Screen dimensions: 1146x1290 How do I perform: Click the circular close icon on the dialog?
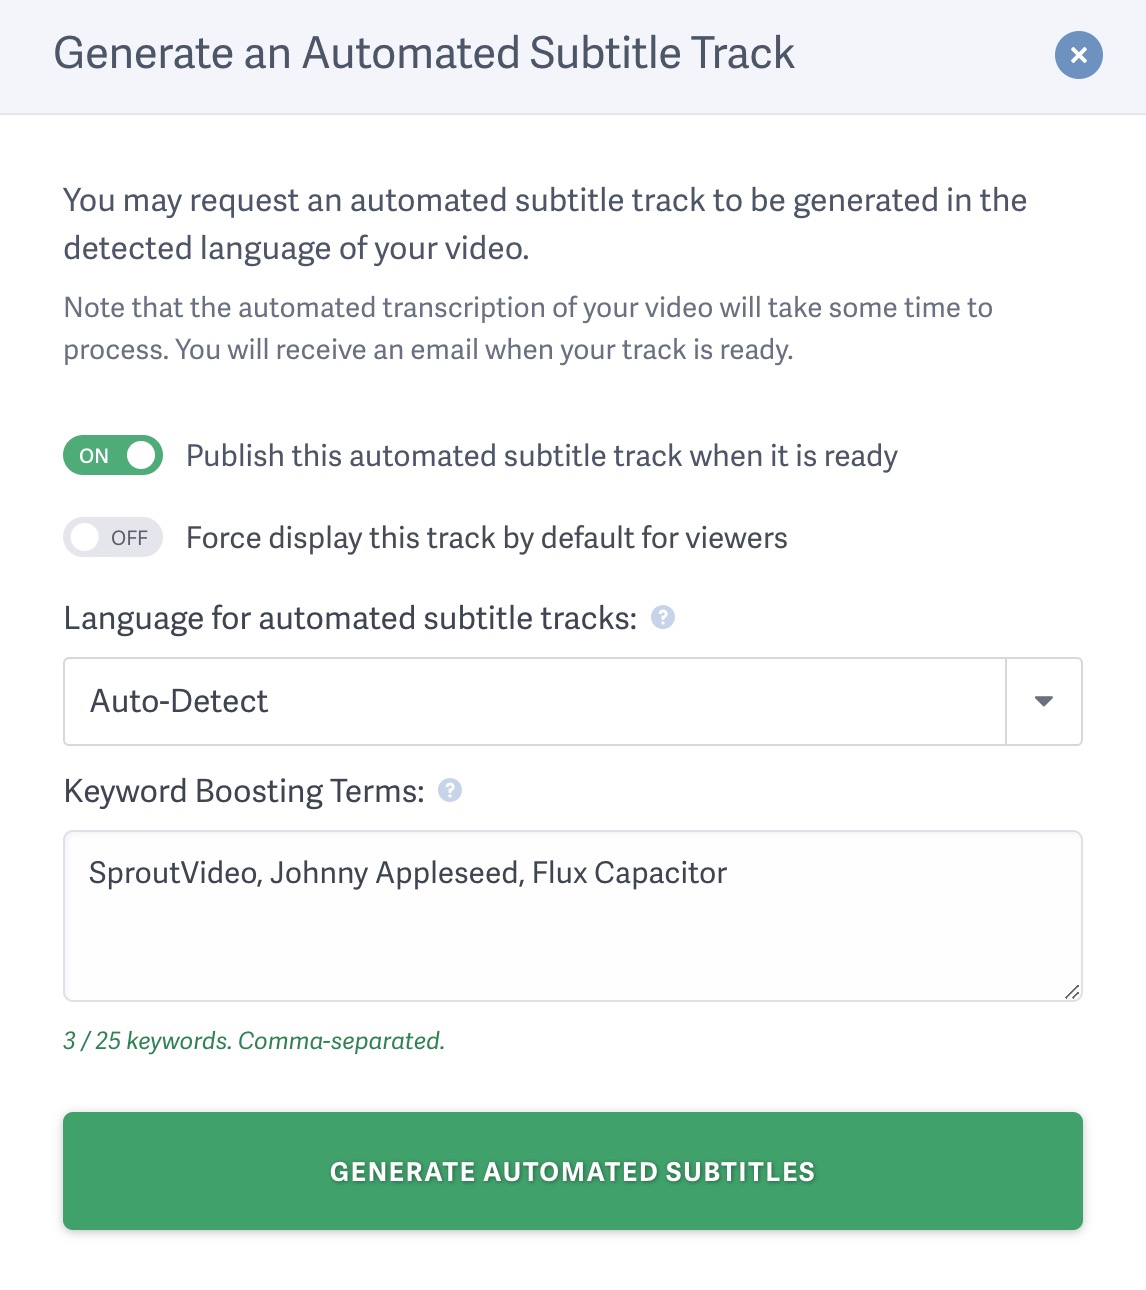[1078, 55]
